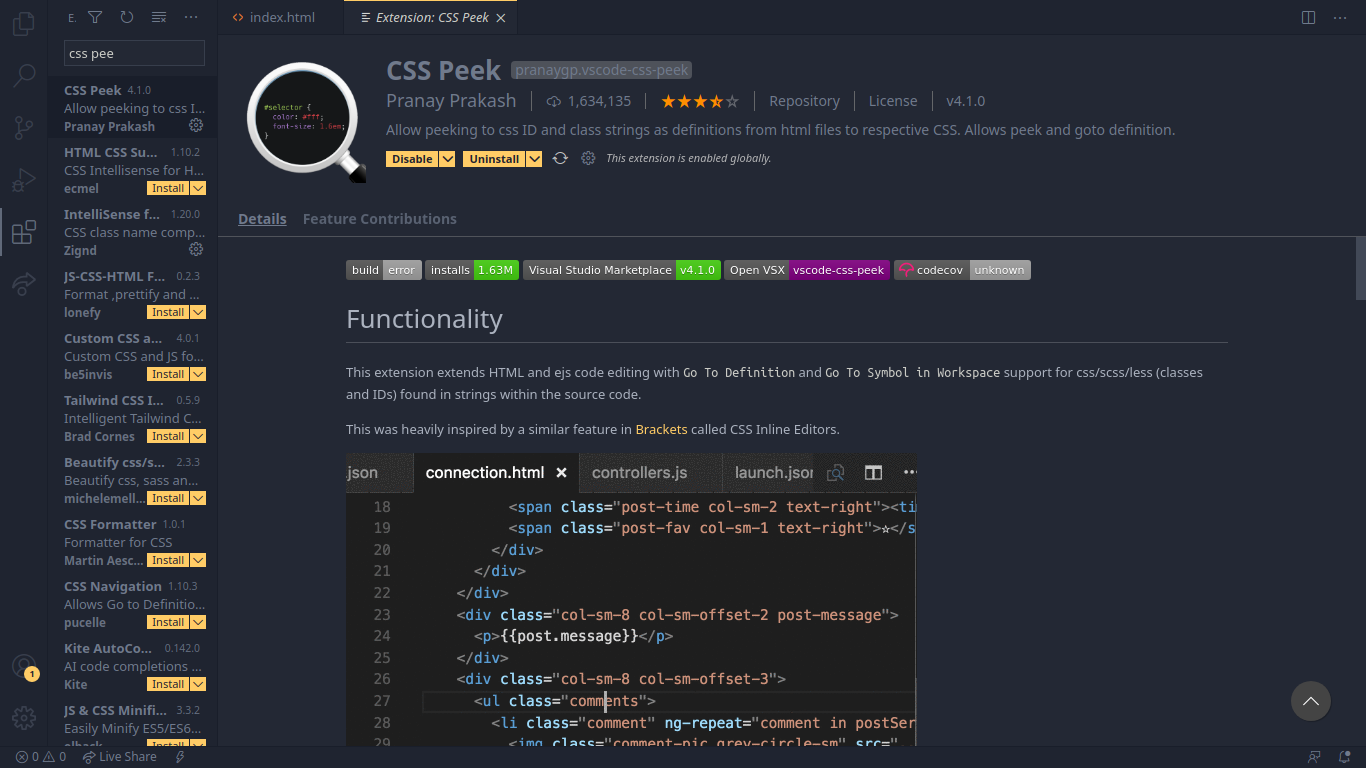Image resolution: width=1366 pixels, height=768 pixels.
Task: Open the Manage gear in activity bar
Action: click(24, 718)
